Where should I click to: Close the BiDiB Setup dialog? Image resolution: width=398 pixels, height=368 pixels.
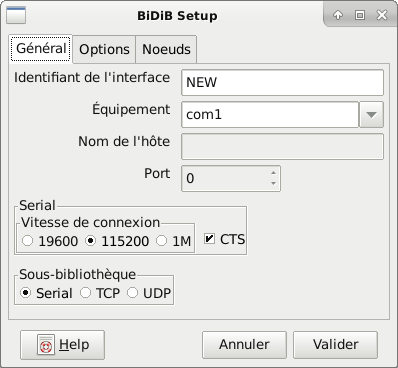click(x=382, y=15)
